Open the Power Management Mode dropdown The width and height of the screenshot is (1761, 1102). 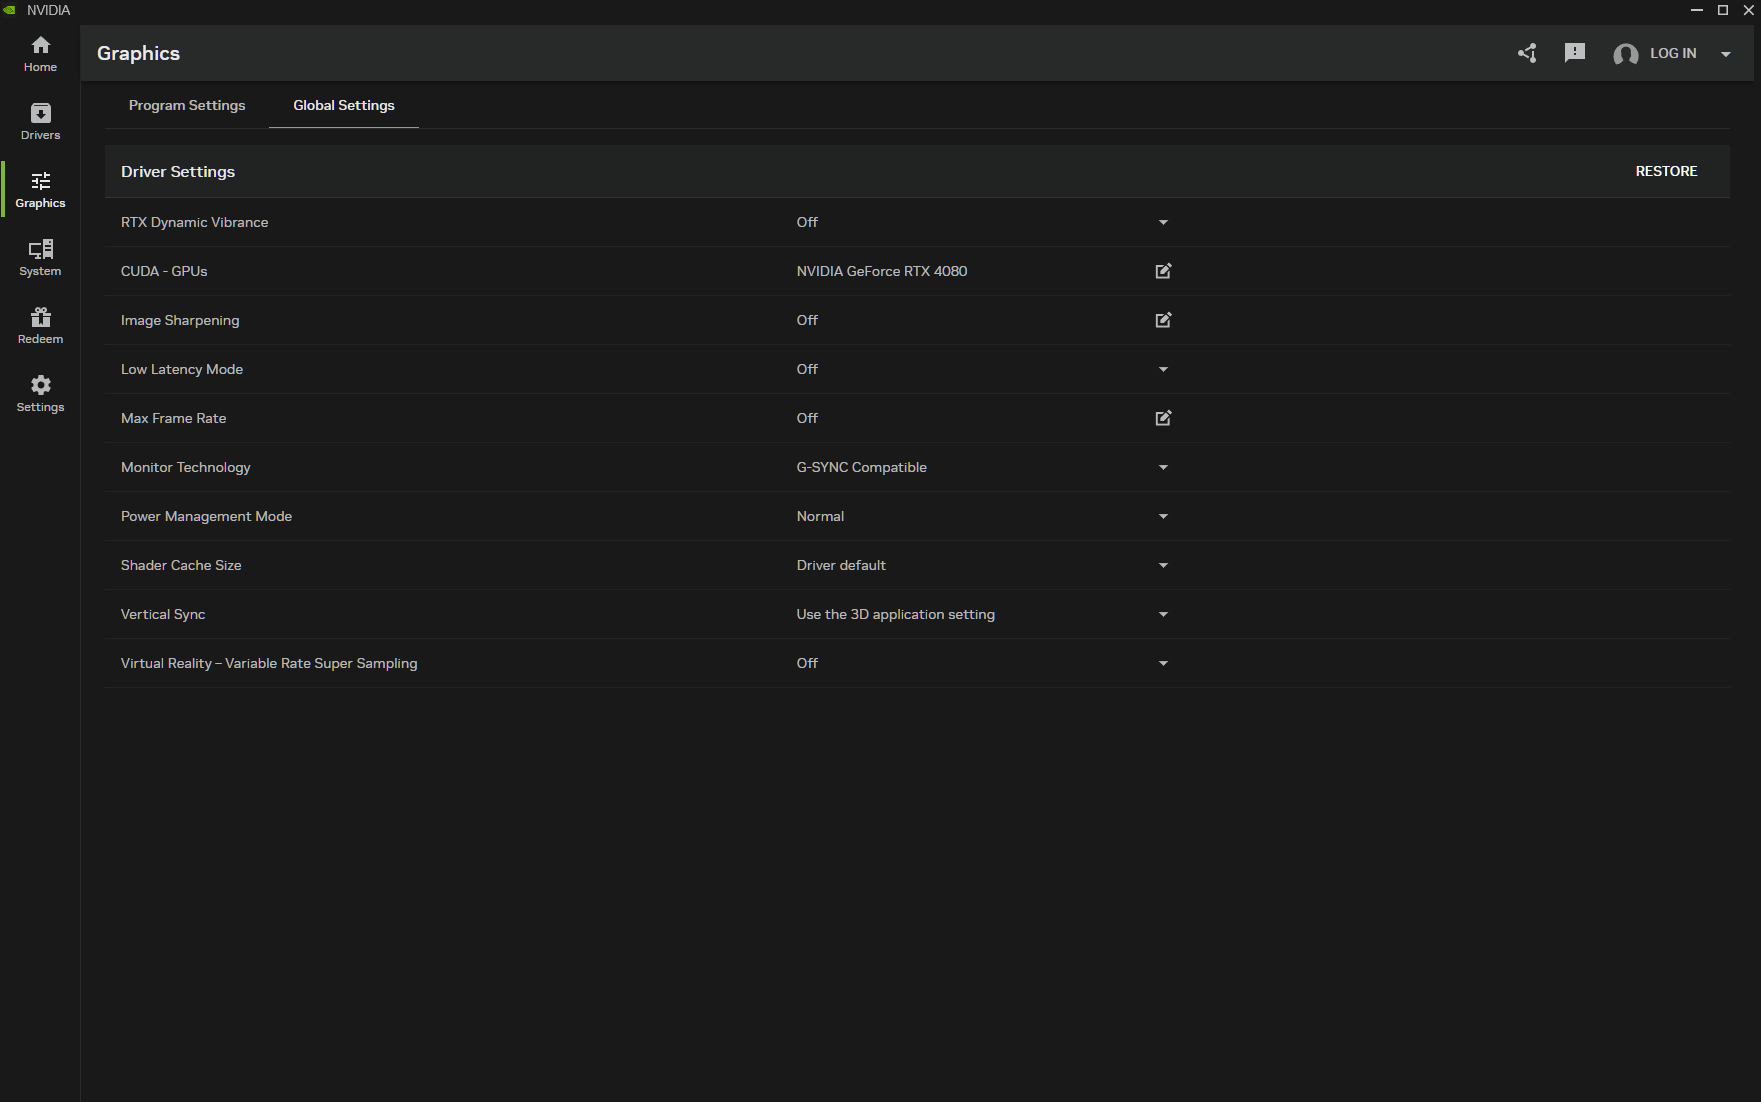point(1163,516)
